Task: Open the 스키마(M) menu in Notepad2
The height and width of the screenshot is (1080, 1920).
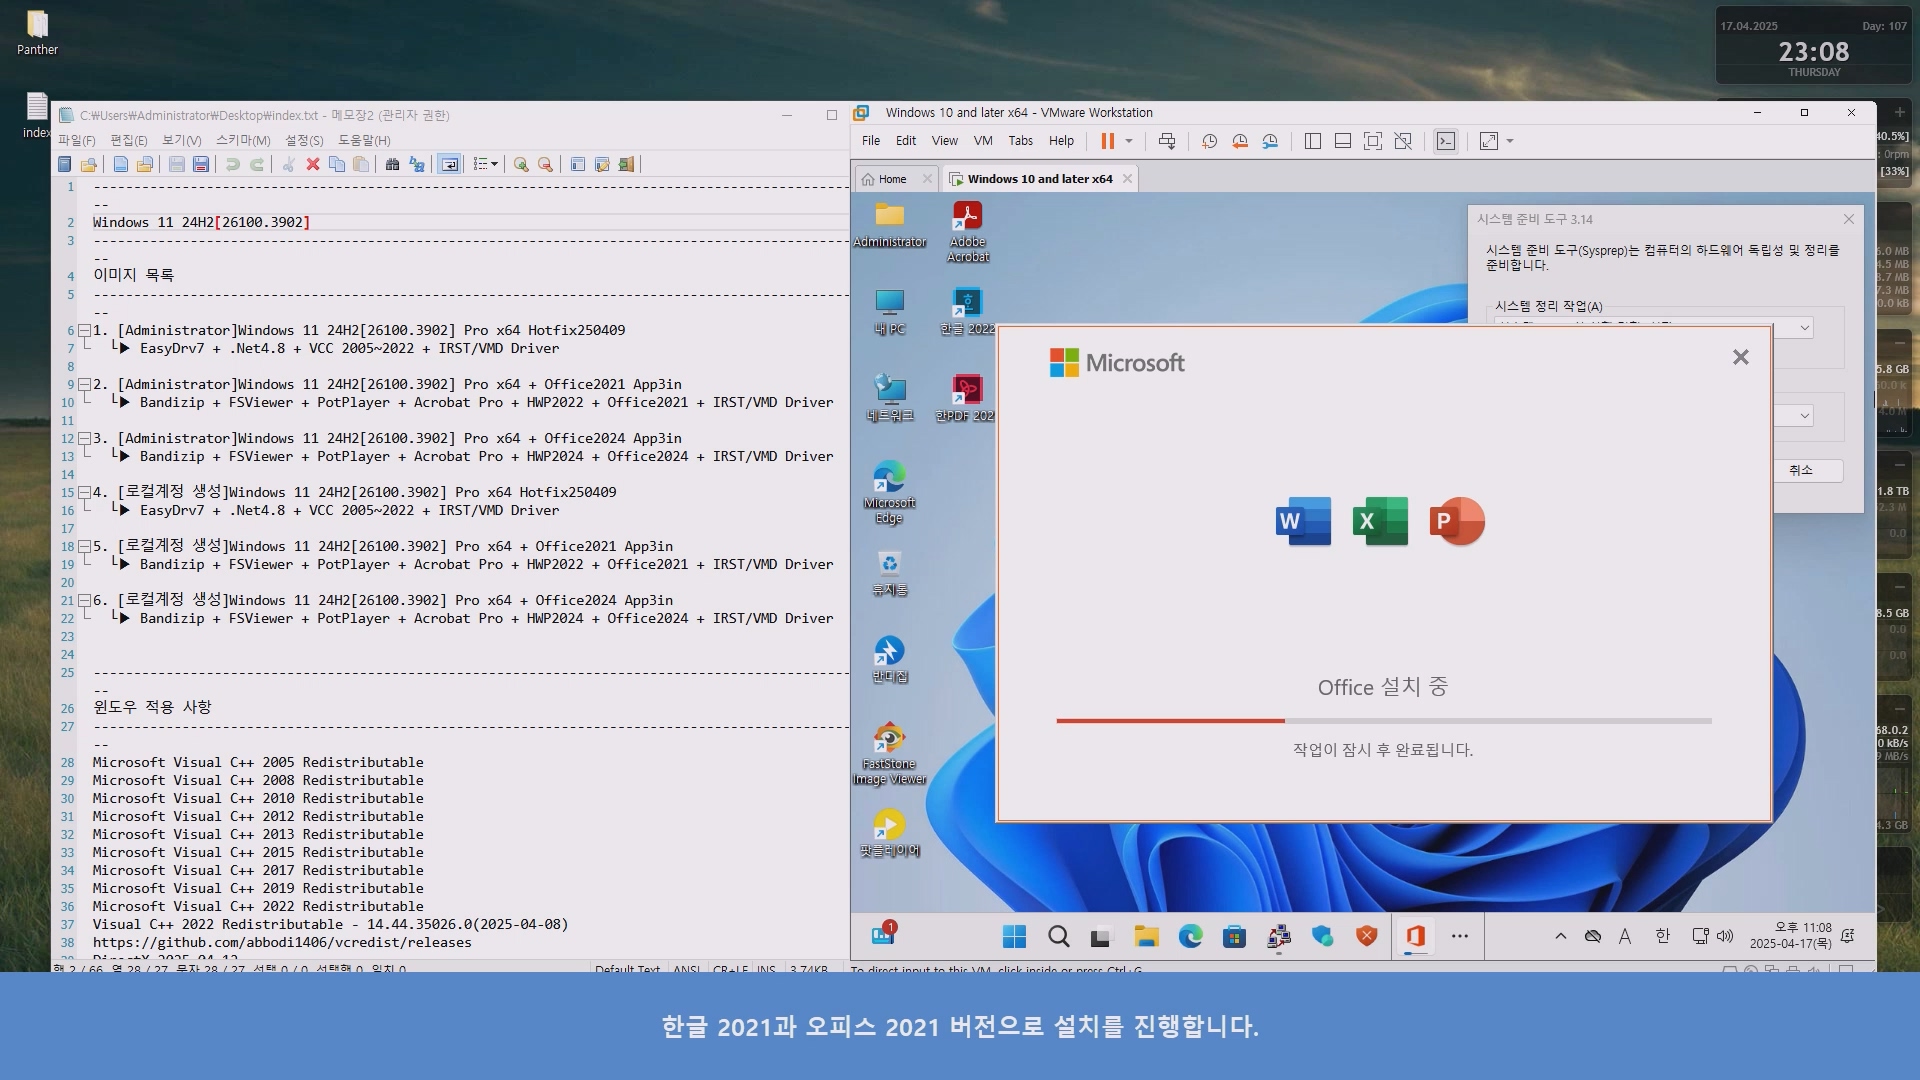Action: (243, 140)
